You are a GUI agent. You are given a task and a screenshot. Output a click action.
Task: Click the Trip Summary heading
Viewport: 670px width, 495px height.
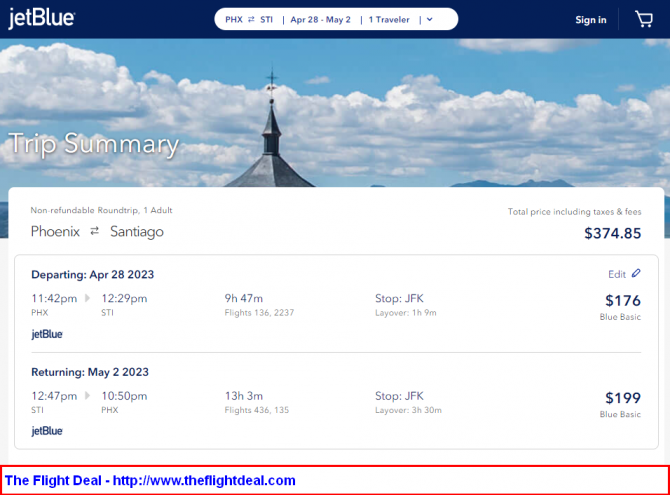pyautogui.click(x=94, y=144)
